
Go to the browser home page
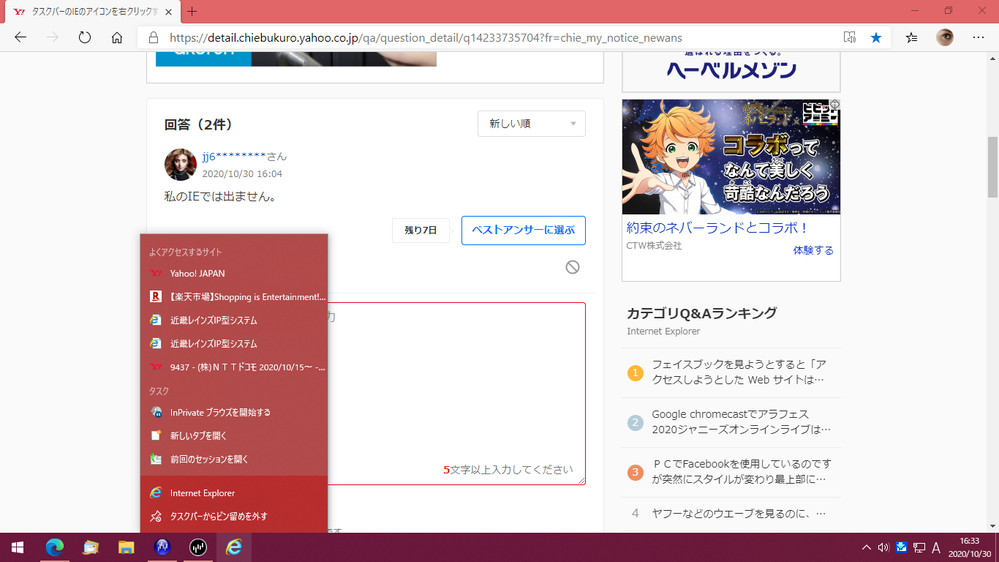pos(117,37)
